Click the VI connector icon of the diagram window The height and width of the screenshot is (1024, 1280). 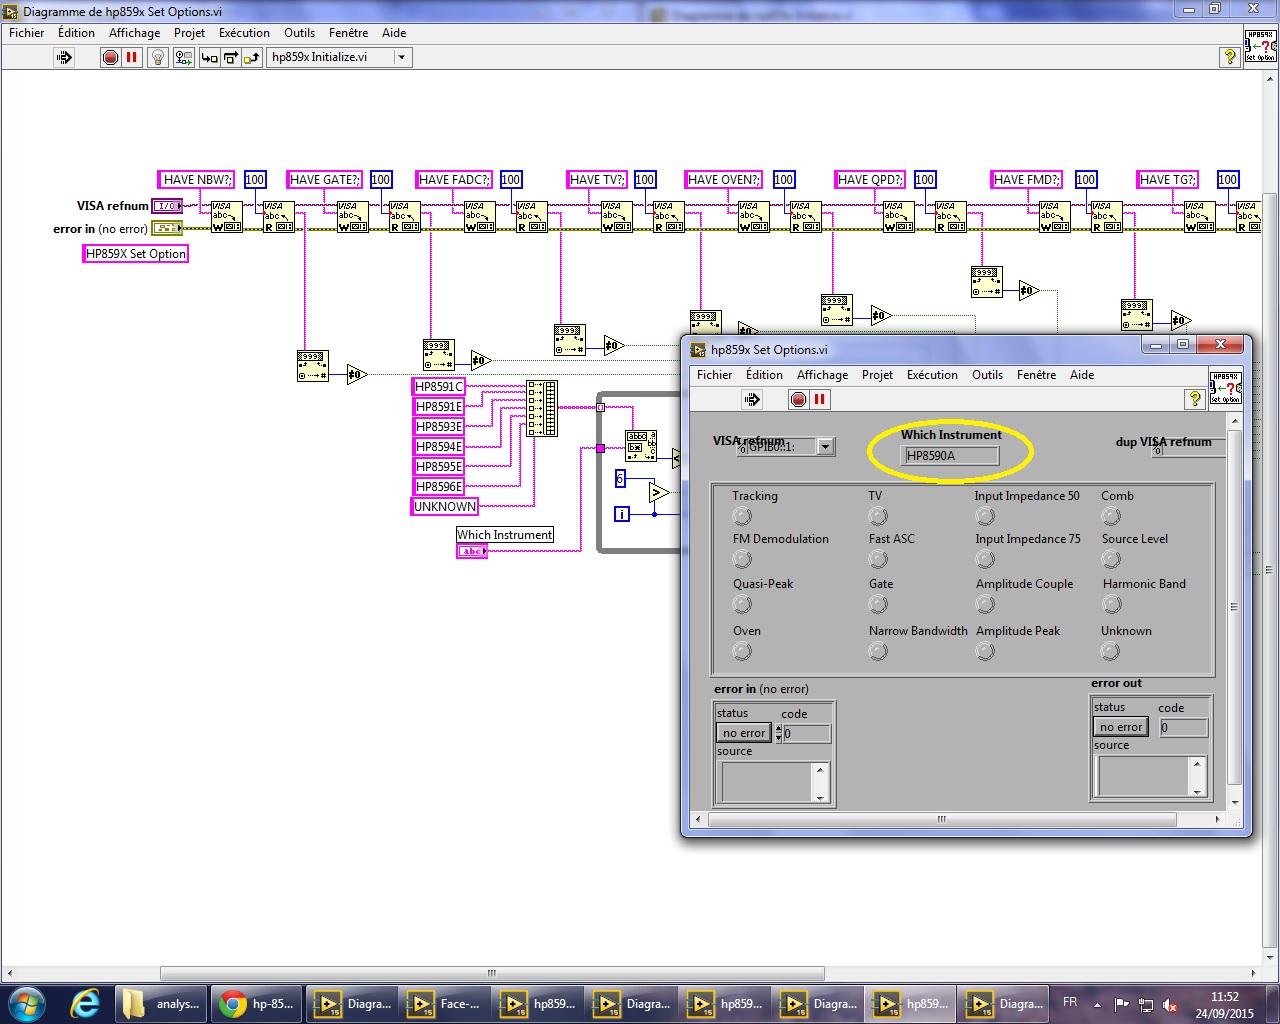(1260, 46)
